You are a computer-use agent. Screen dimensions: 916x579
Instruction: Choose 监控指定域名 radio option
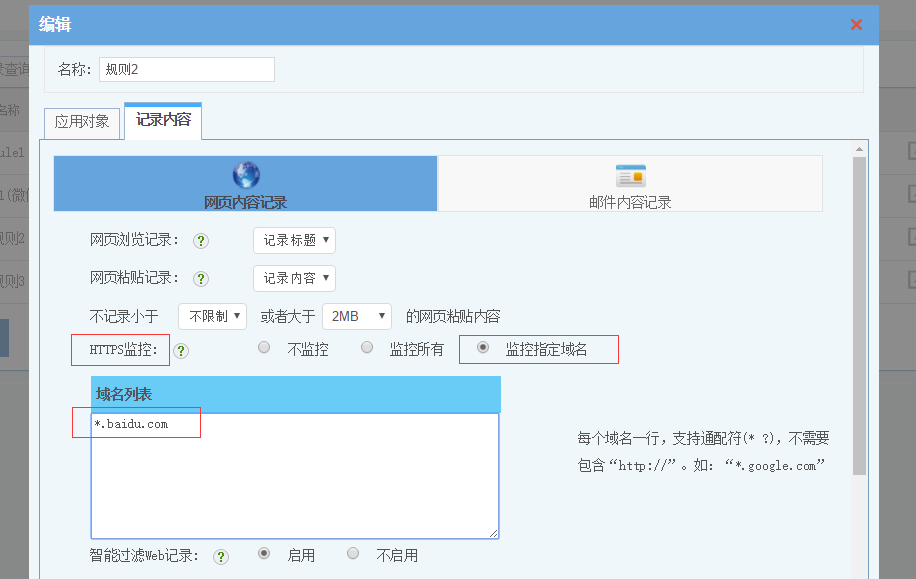click(x=483, y=348)
